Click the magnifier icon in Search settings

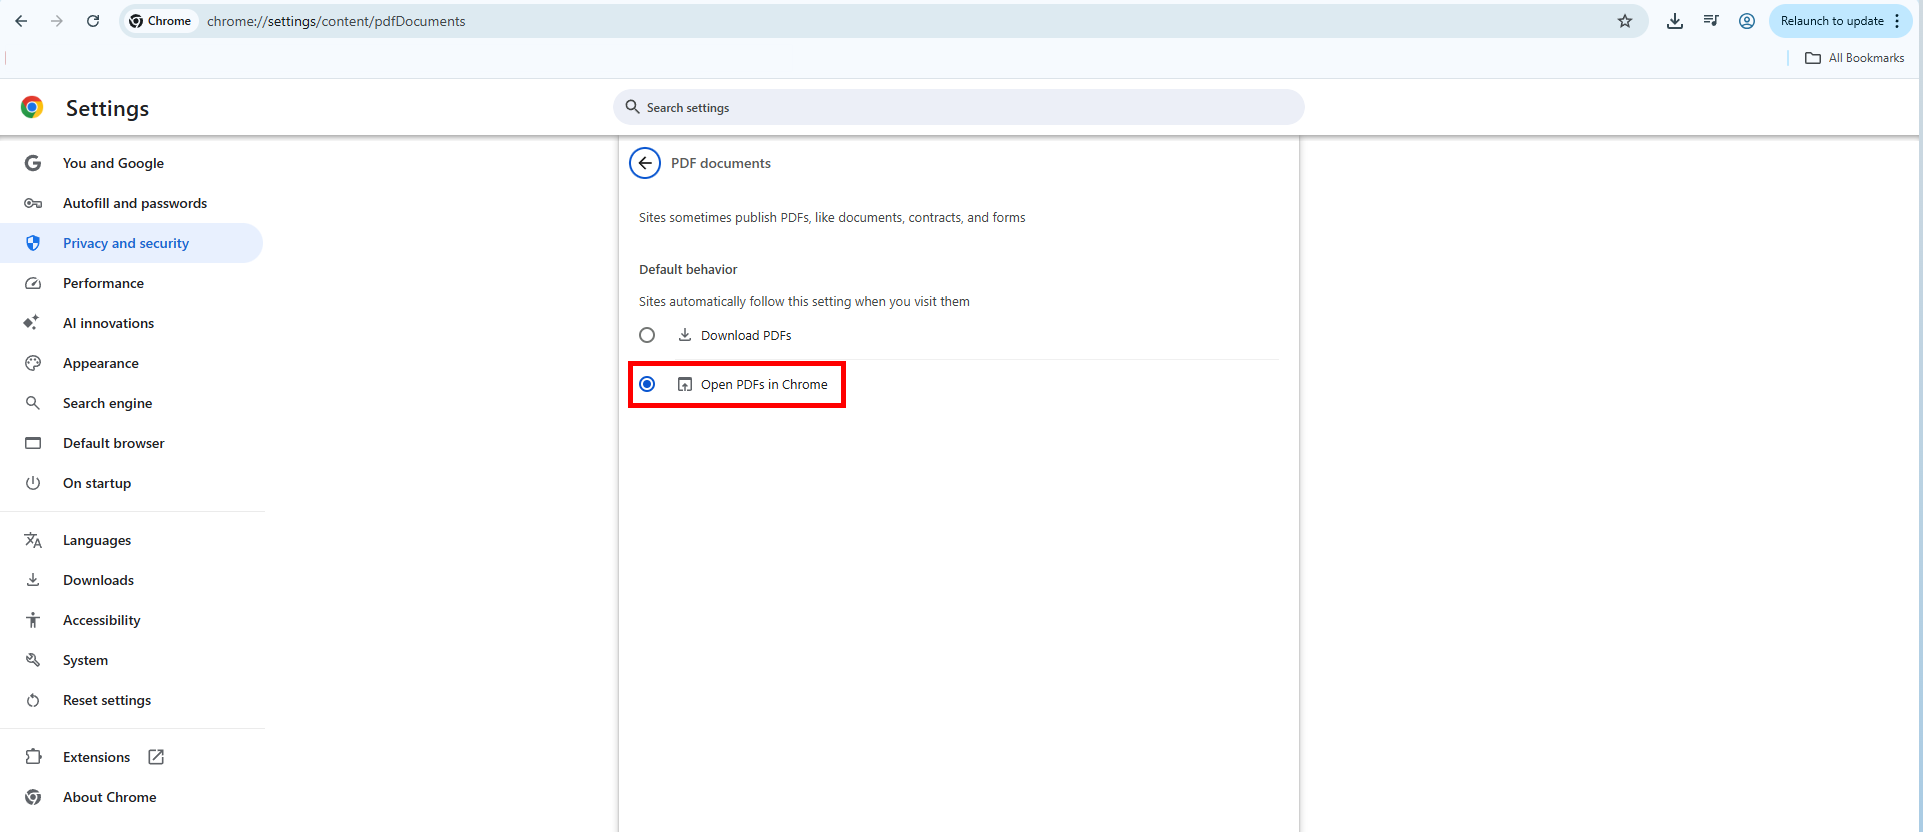coord(632,107)
